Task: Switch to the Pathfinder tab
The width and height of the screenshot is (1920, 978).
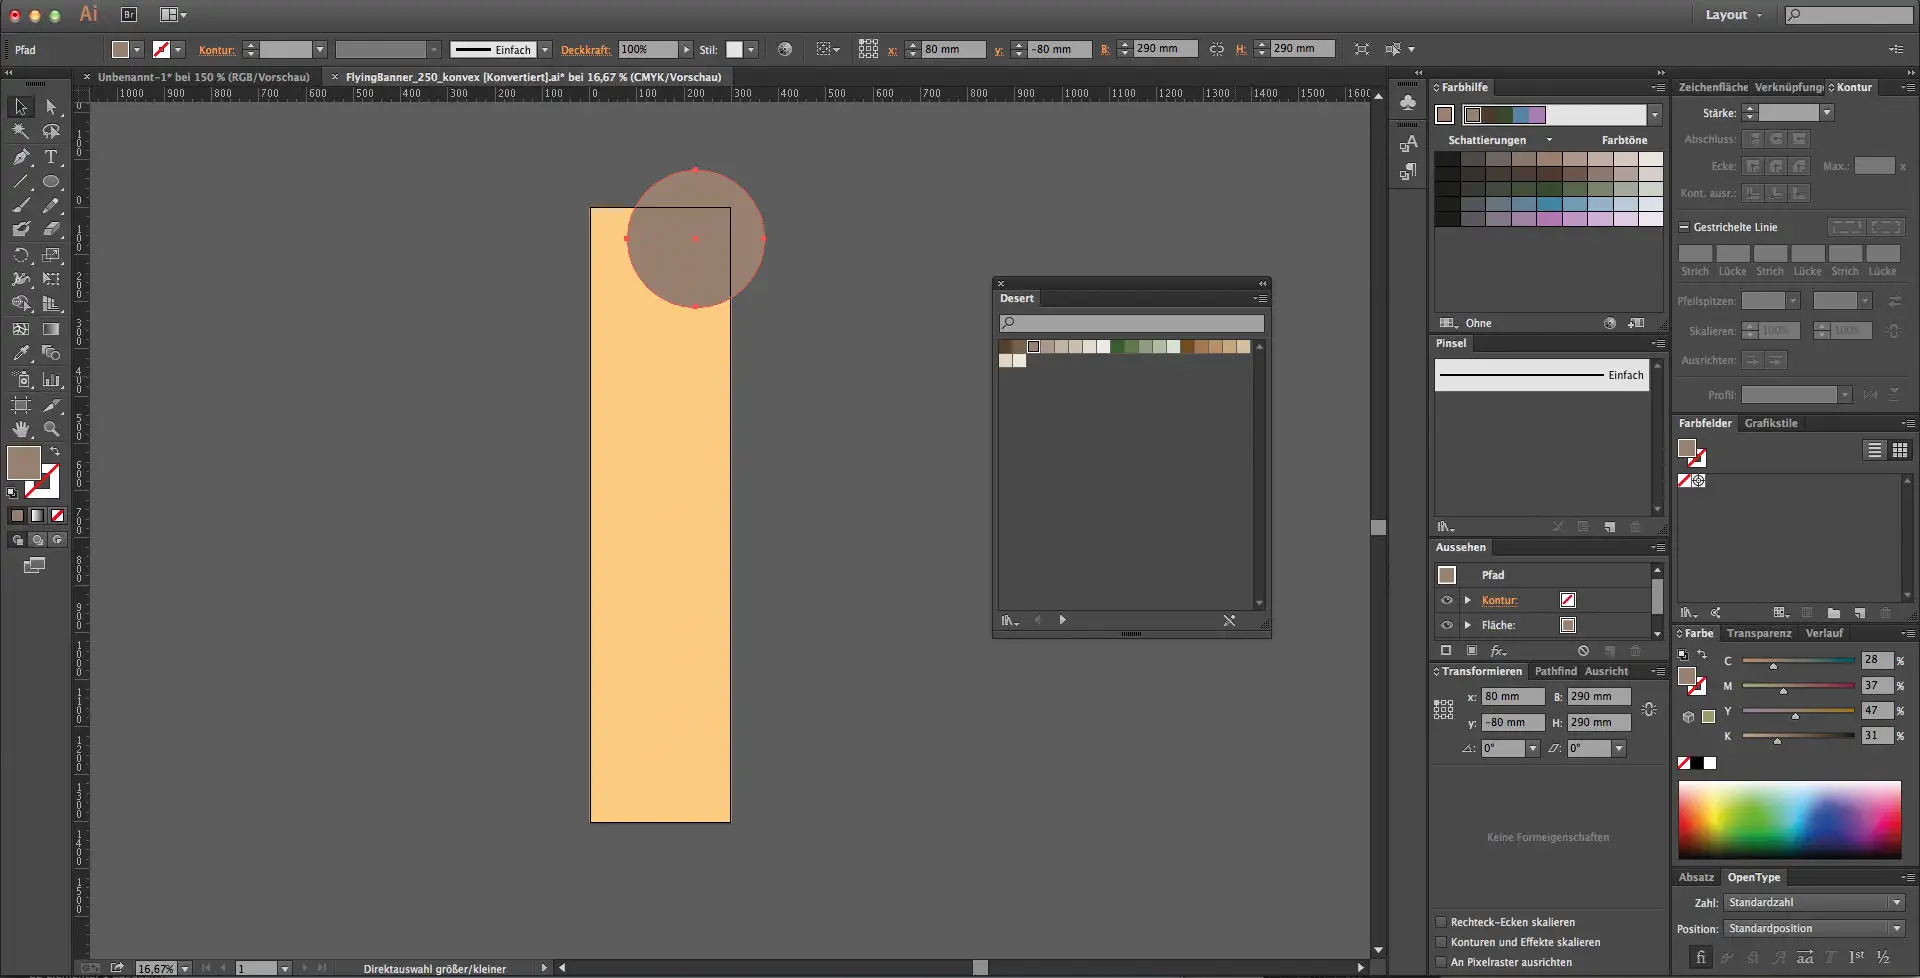Action: point(1555,671)
